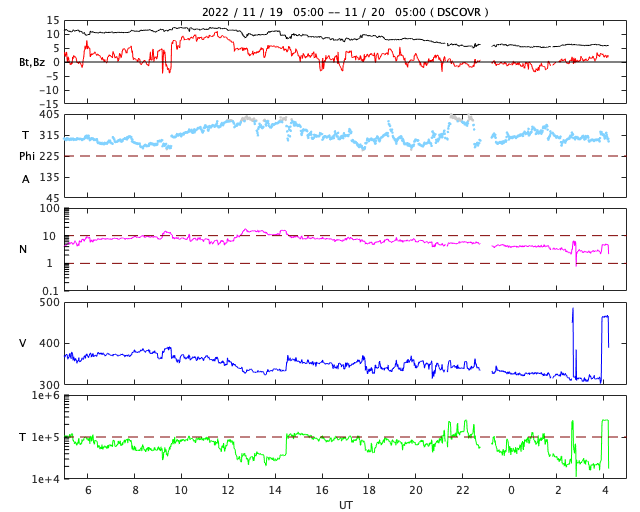Click the 0.1 tick label on density axis

click(x=50, y=291)
